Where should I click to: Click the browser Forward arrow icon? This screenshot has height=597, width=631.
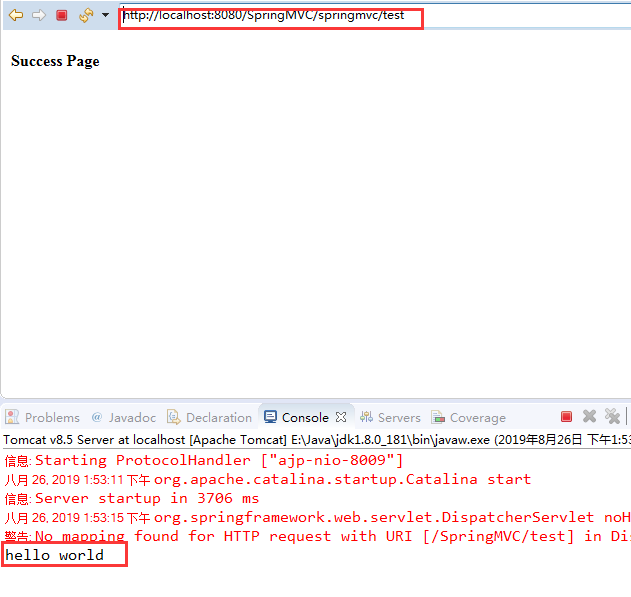[x=39, y=16]
